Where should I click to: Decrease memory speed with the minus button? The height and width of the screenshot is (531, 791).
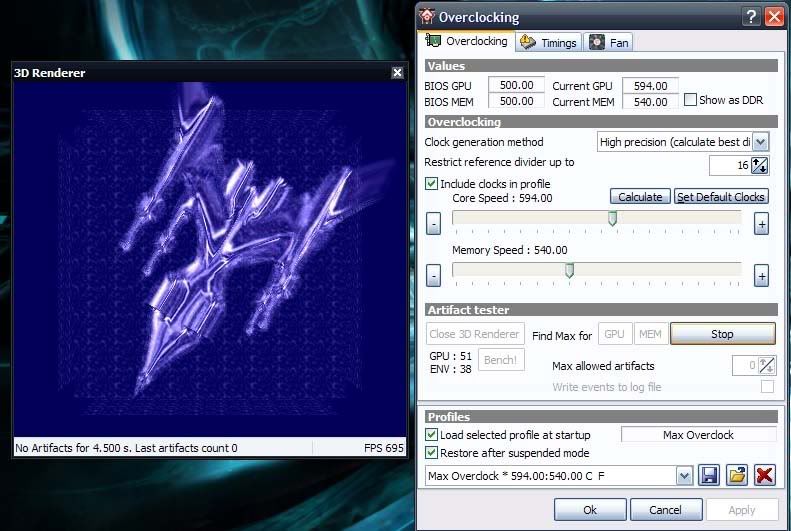[433, 276]
